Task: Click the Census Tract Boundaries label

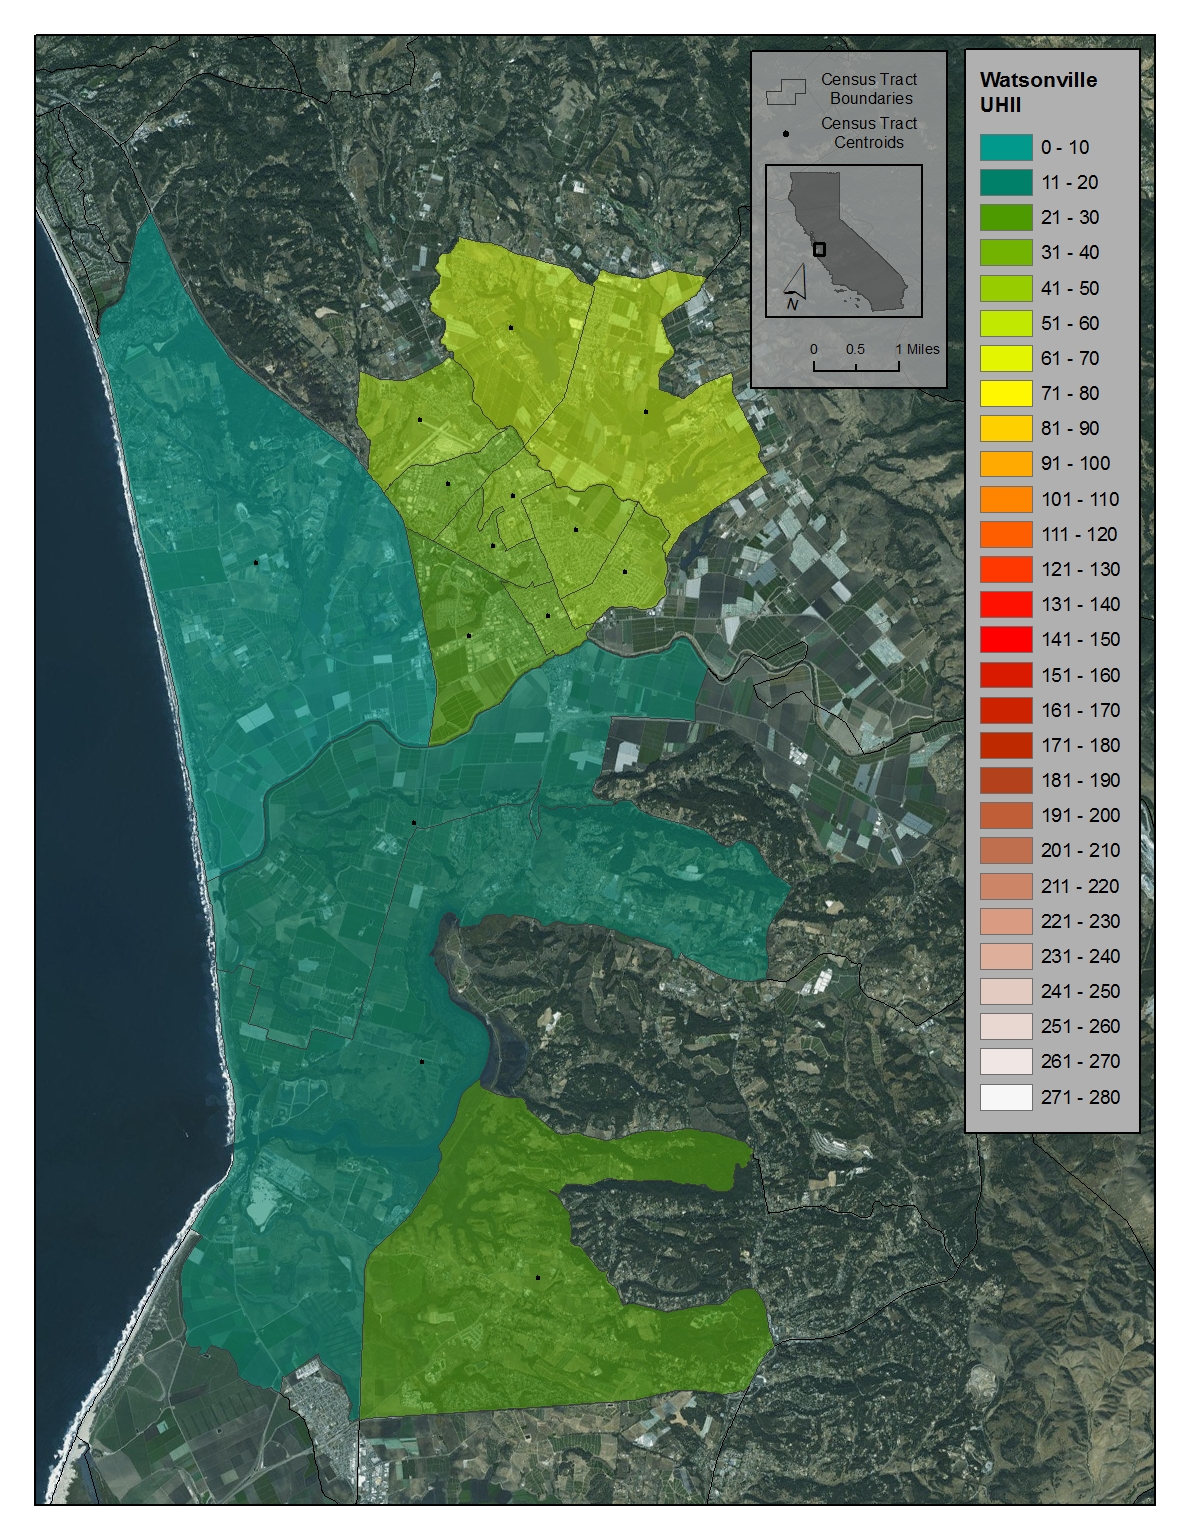Action: click(869, 89)
